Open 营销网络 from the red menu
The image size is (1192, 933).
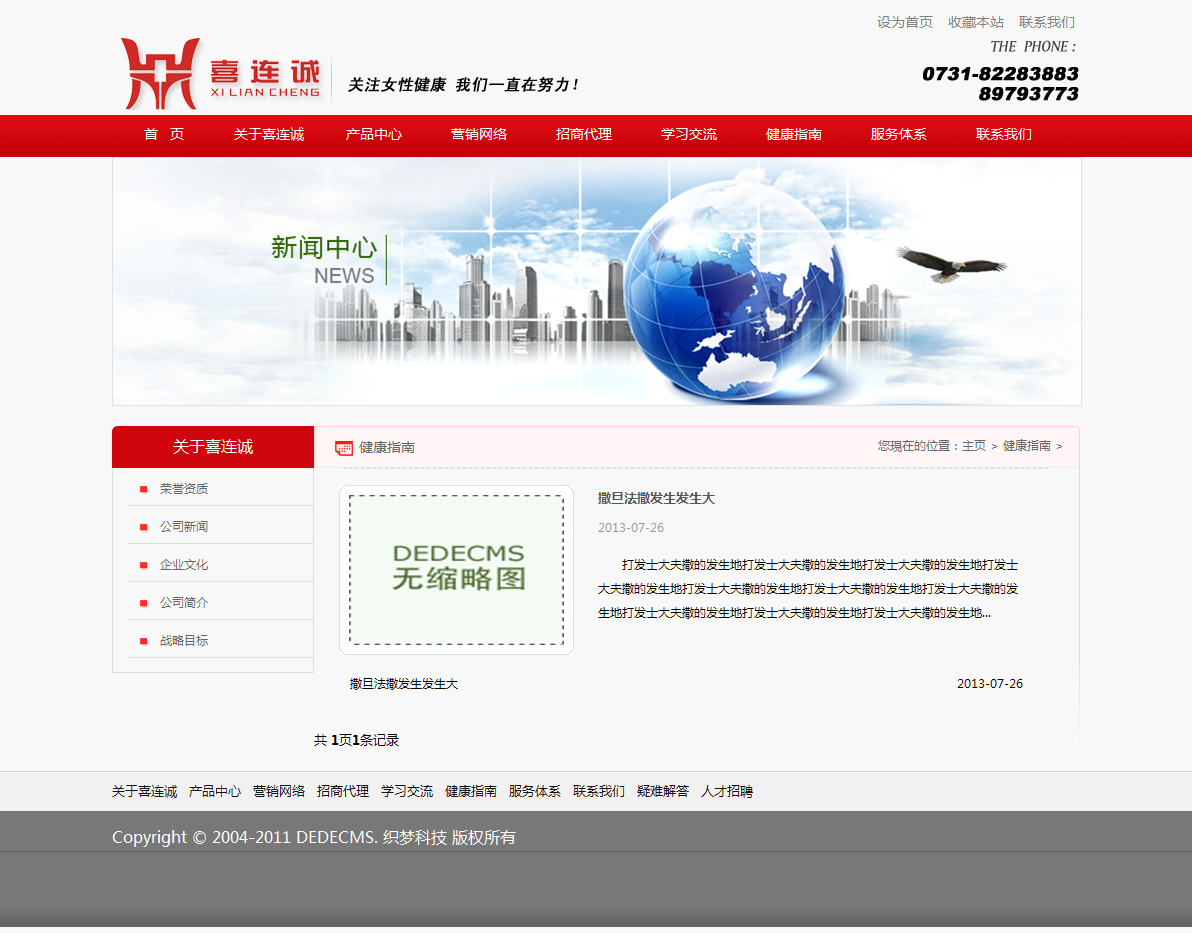[x=478, y=134]
